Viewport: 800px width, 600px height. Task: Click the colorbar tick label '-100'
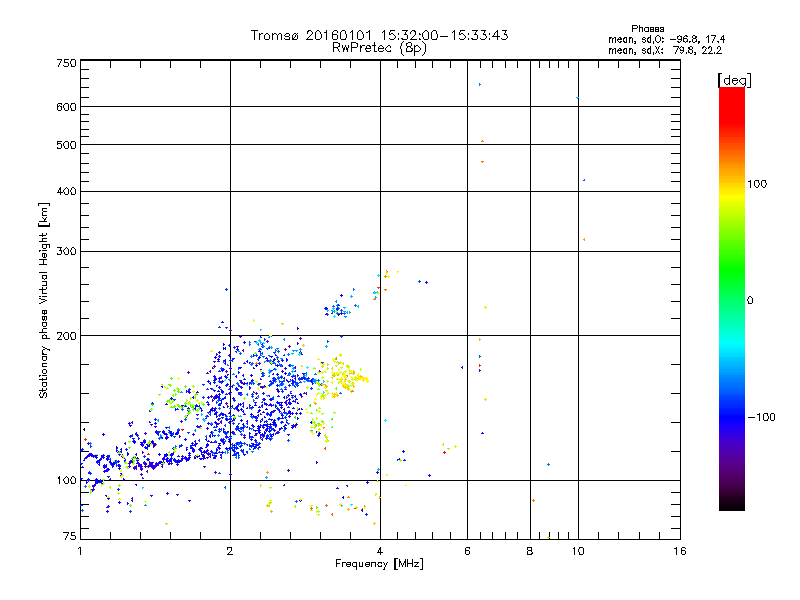pos(761,417)
